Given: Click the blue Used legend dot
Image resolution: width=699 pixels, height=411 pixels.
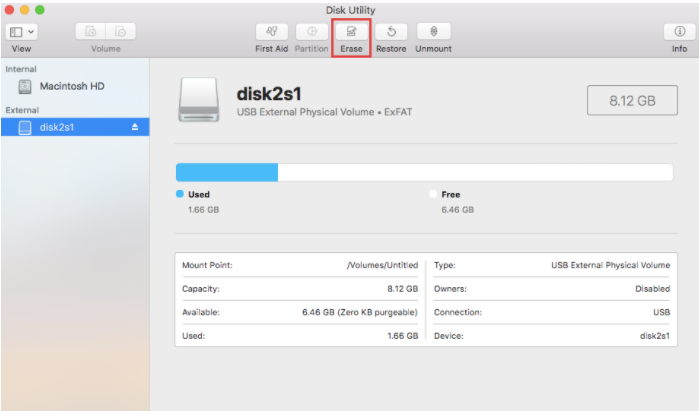Looking at the screenshot, I should pos(180,193).
